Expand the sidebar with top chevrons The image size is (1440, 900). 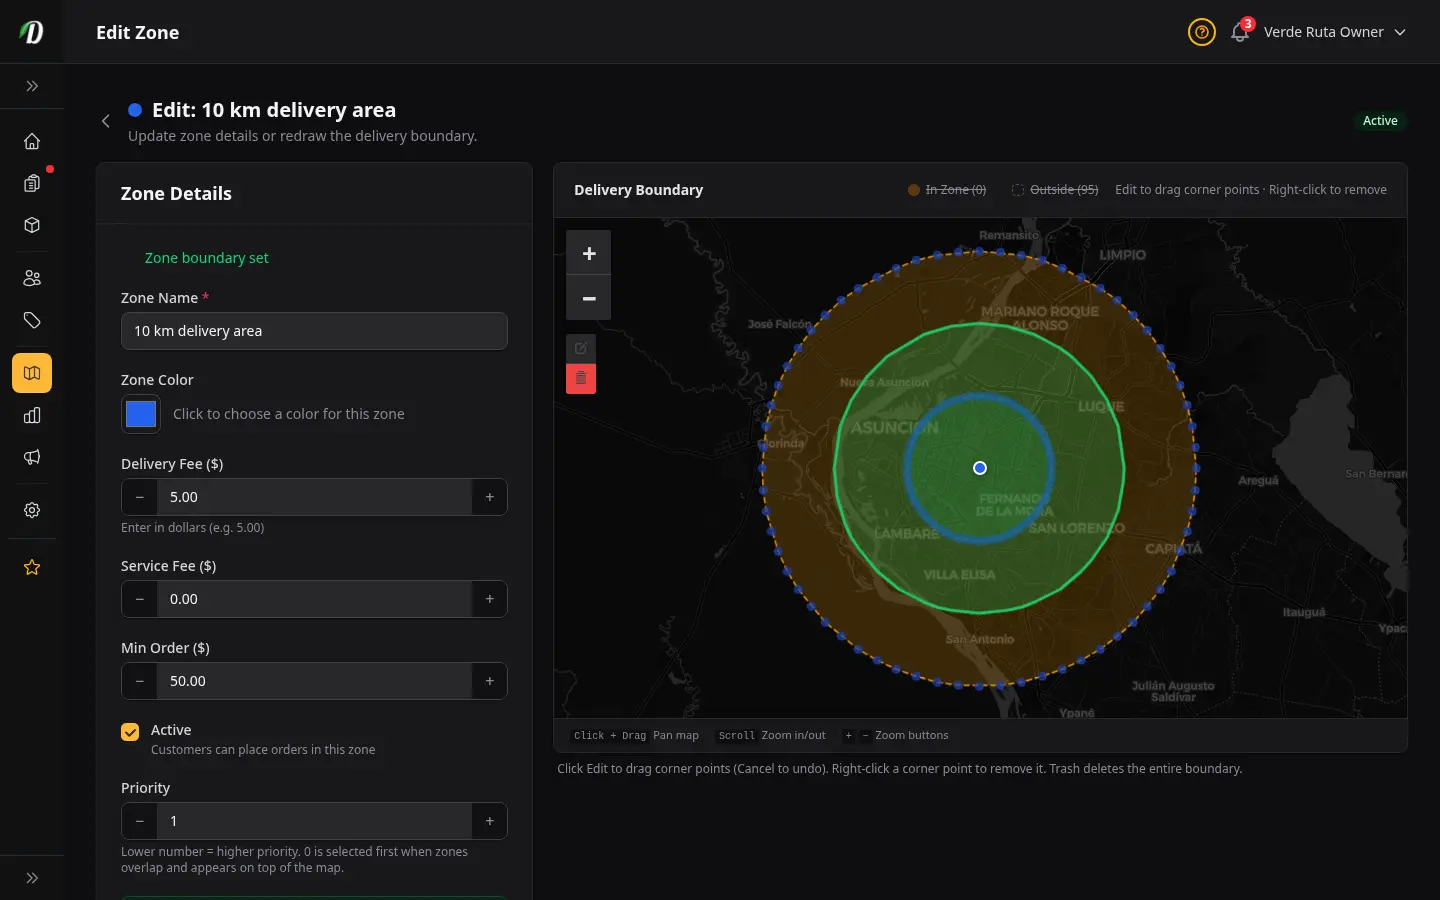coord(32,86)
